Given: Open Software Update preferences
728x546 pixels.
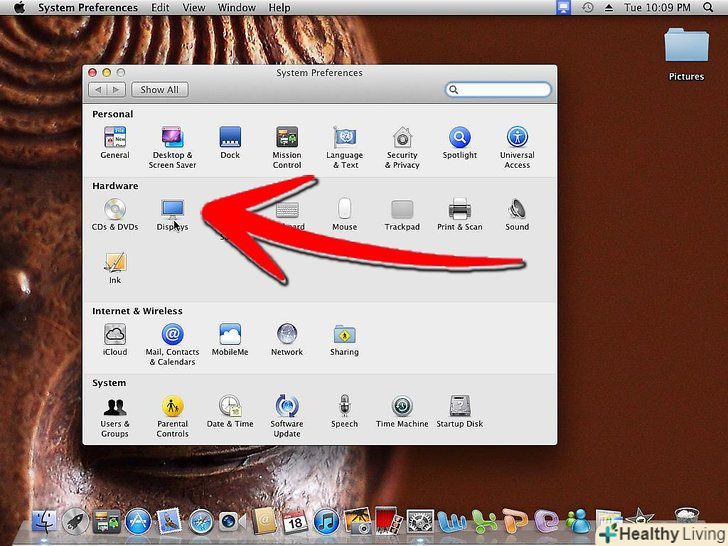Looking at the screenshot, I should tap(287, 416).
